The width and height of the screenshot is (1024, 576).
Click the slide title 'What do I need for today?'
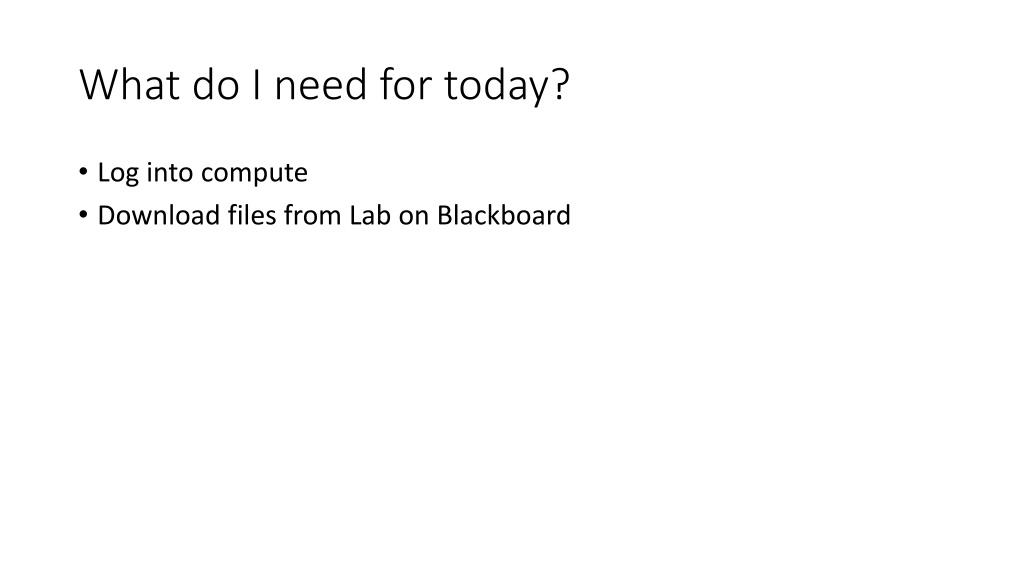coord(325,85)
